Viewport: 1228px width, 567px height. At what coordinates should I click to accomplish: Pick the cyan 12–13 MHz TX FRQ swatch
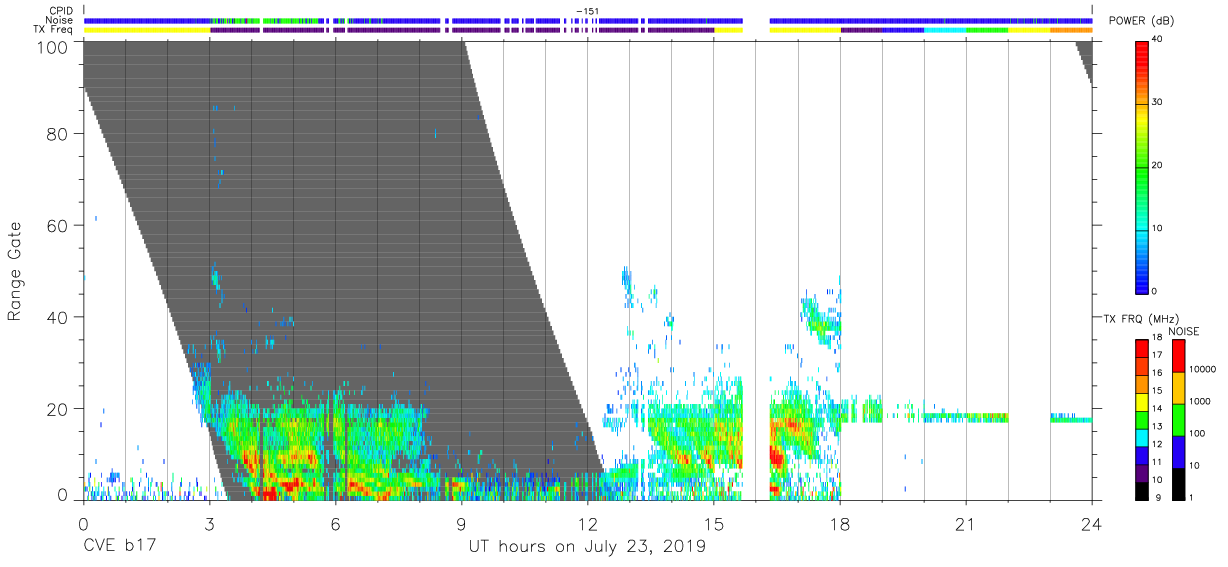1142,437
